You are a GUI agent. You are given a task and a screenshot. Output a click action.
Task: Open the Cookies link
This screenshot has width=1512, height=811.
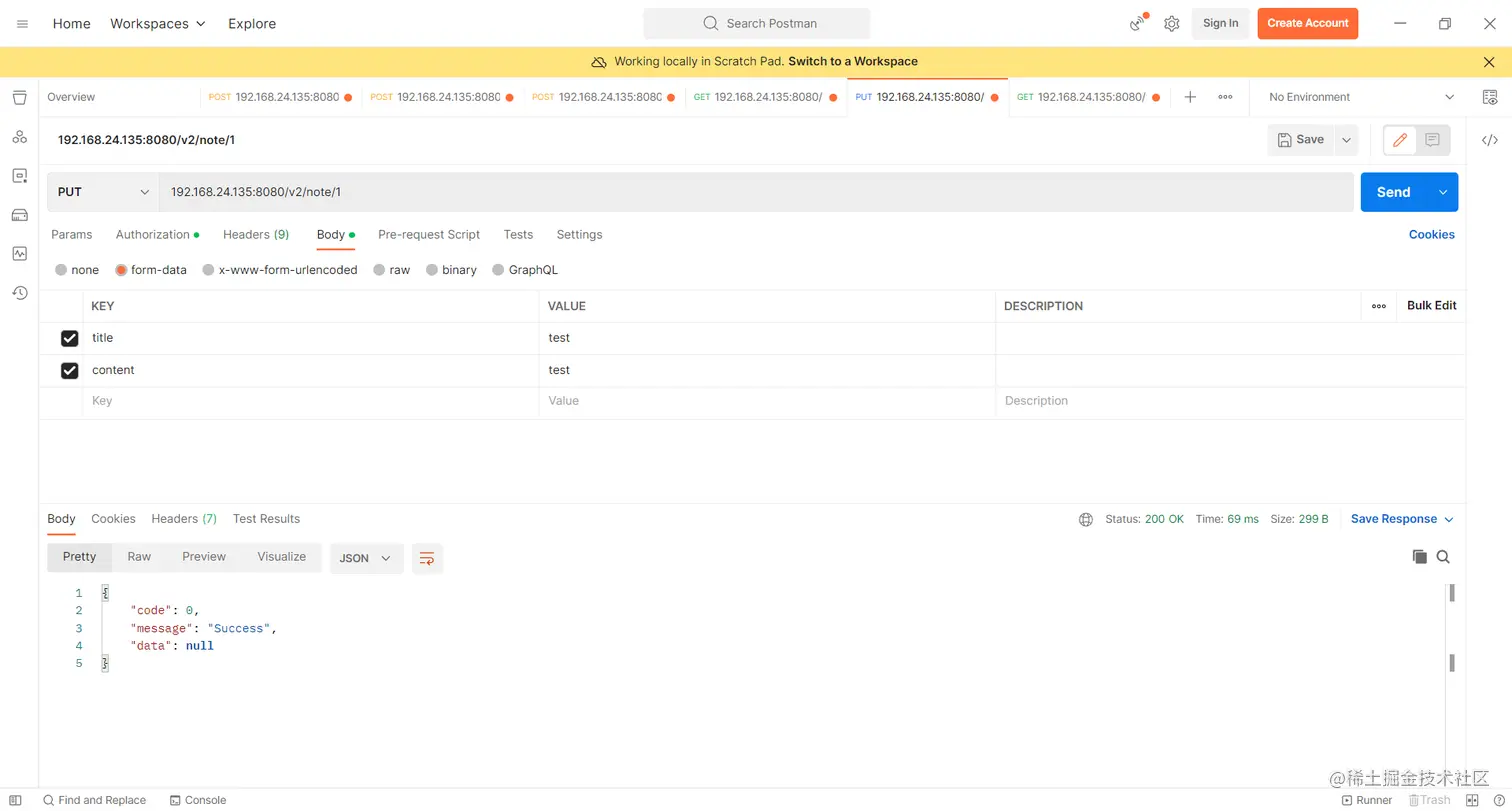1431,234
